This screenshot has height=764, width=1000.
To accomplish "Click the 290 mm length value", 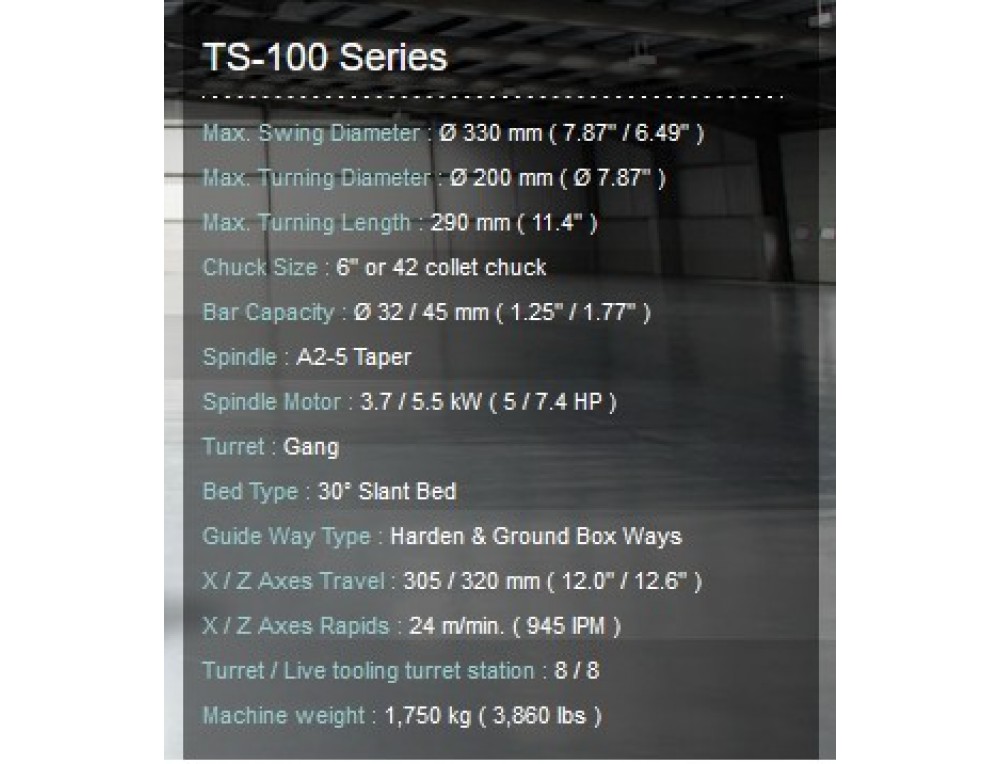I will [x=470, y=223].
